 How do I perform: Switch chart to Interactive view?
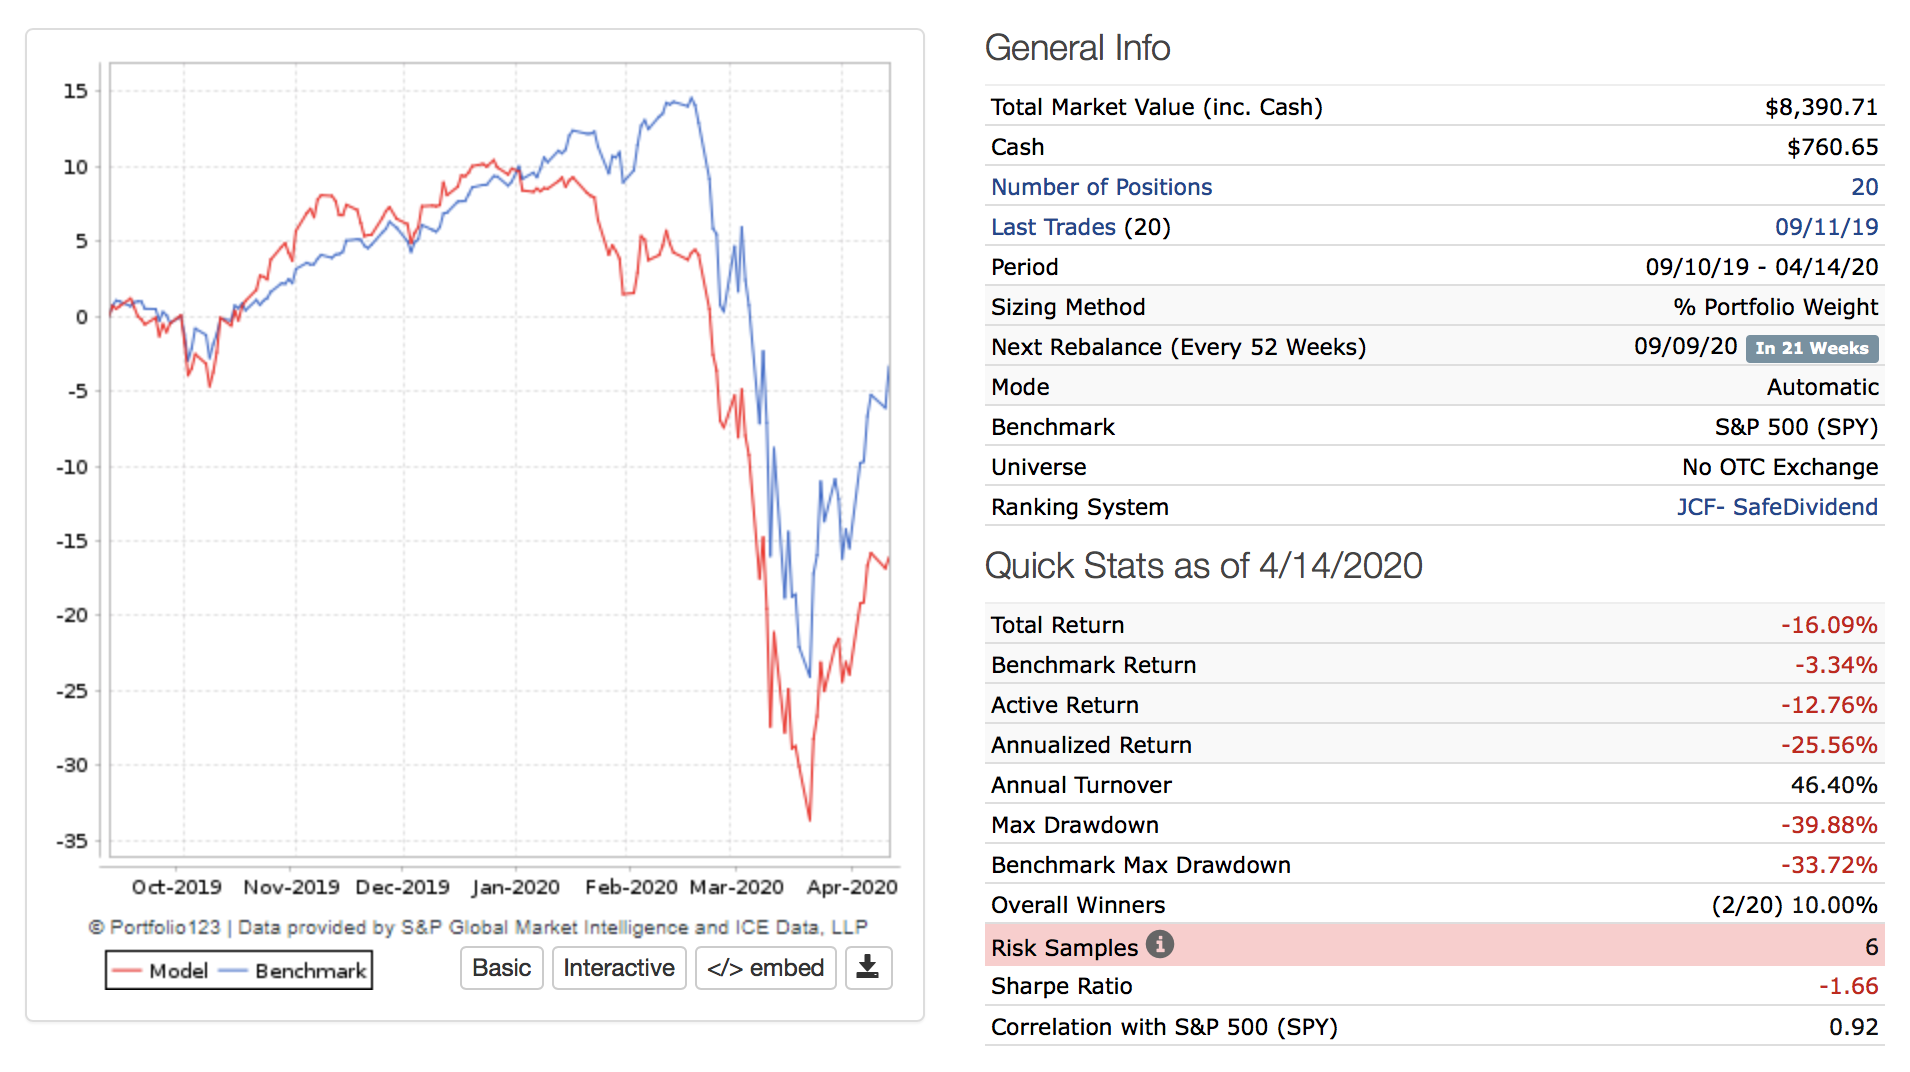pyautogui.click(x=618, y=968)
